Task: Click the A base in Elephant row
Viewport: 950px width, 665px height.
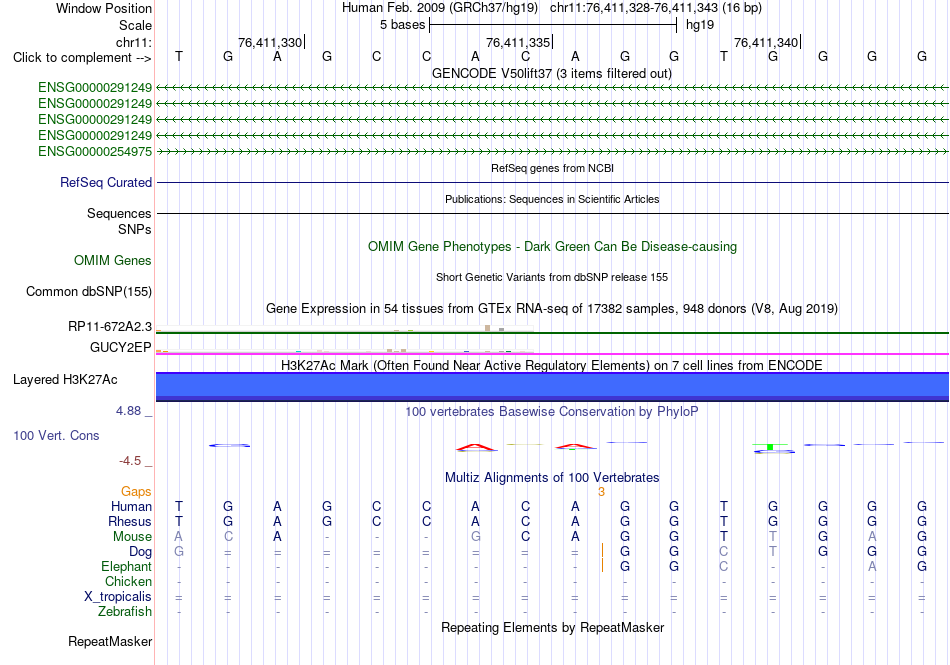Action: coord(872,566)
